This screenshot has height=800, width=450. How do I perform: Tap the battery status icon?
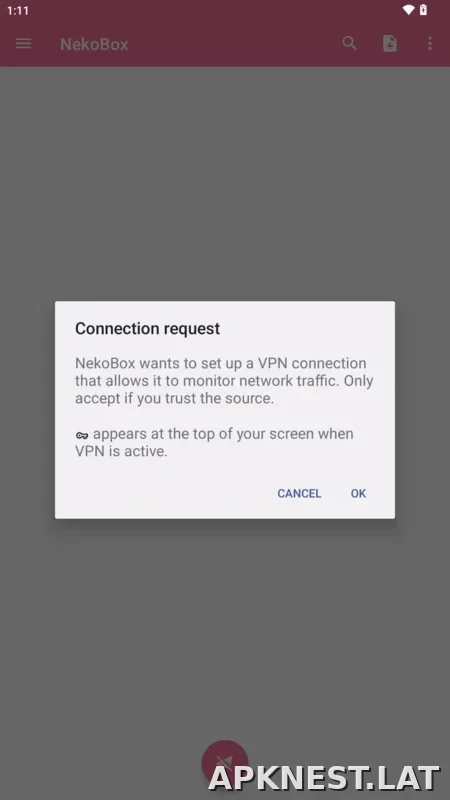[423, 10]
